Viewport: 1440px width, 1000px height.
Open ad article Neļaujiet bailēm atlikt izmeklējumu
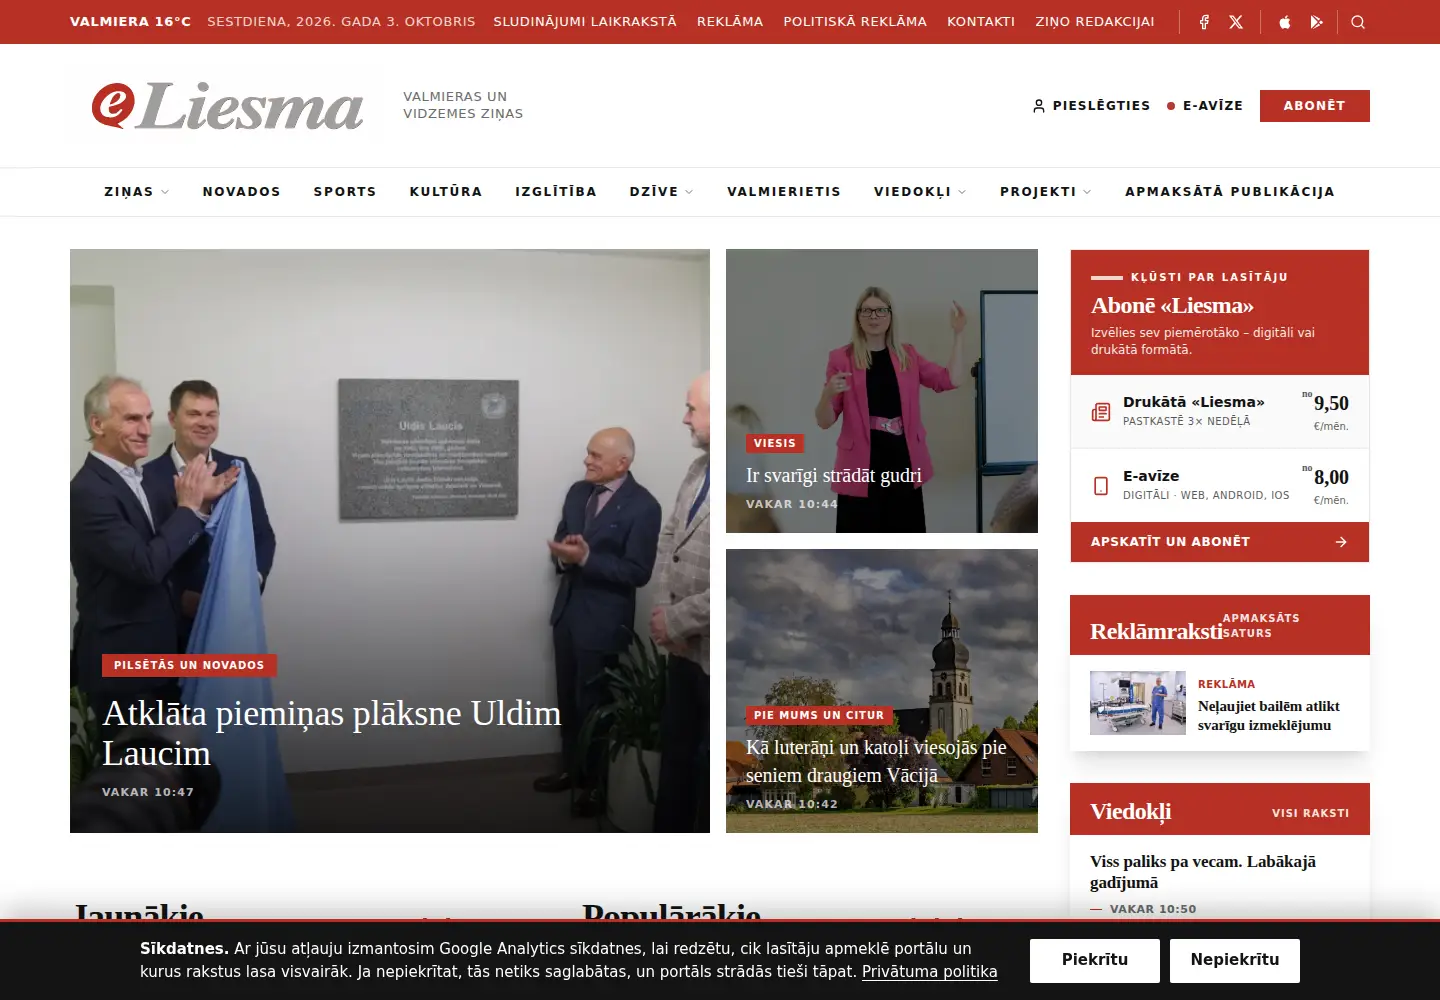point(1269,716)
